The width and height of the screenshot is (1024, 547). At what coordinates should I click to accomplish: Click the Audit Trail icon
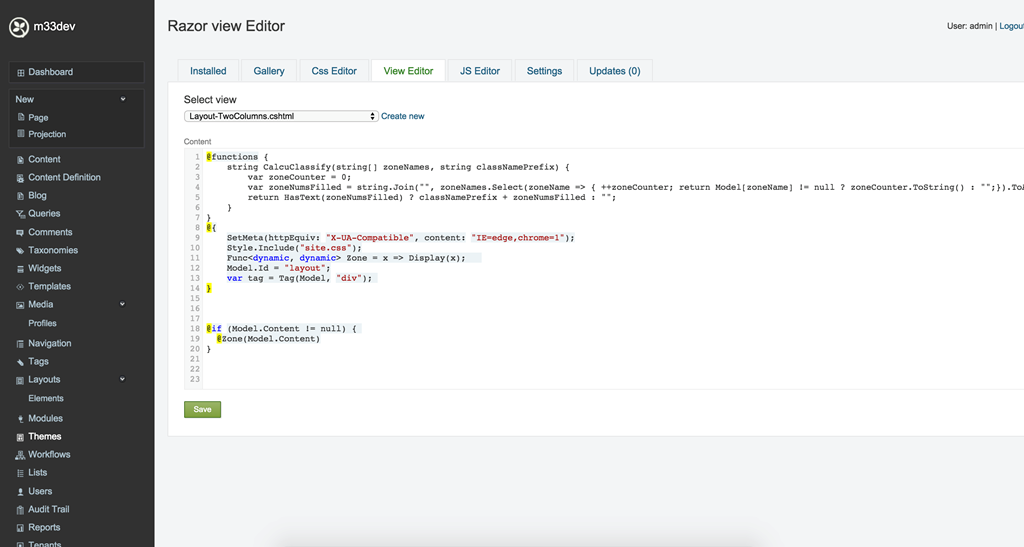[20, 510]
